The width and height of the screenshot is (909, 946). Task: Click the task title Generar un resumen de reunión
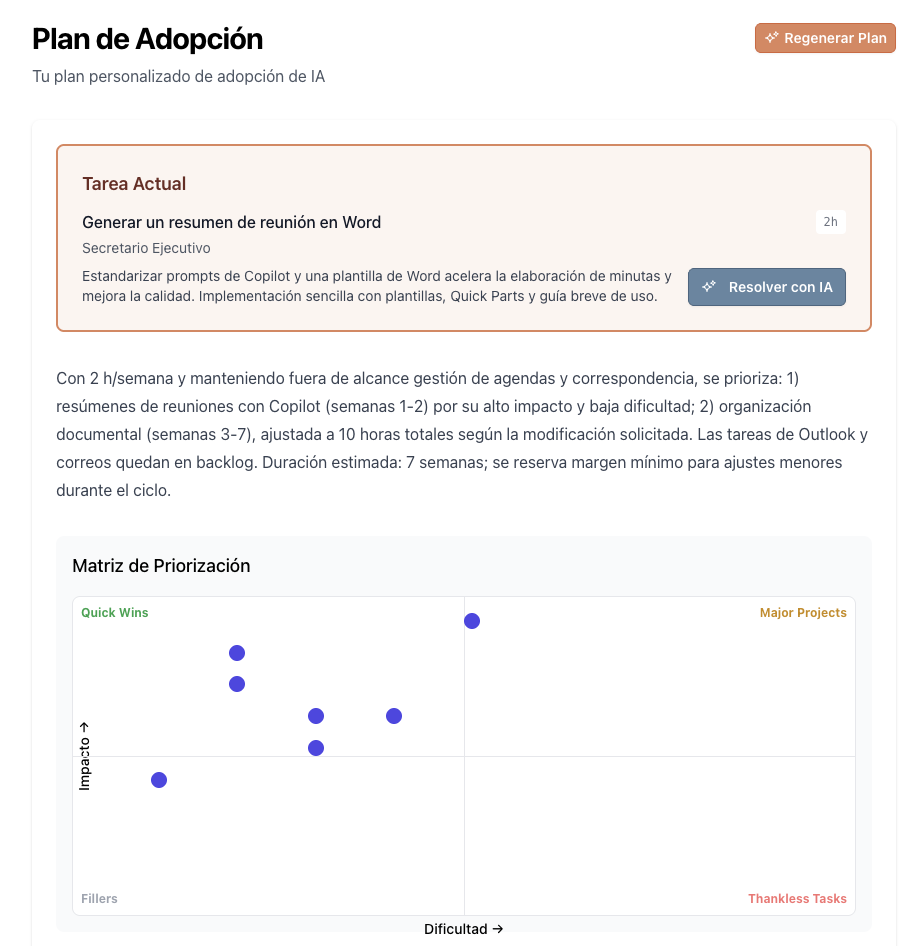point(231,222)
